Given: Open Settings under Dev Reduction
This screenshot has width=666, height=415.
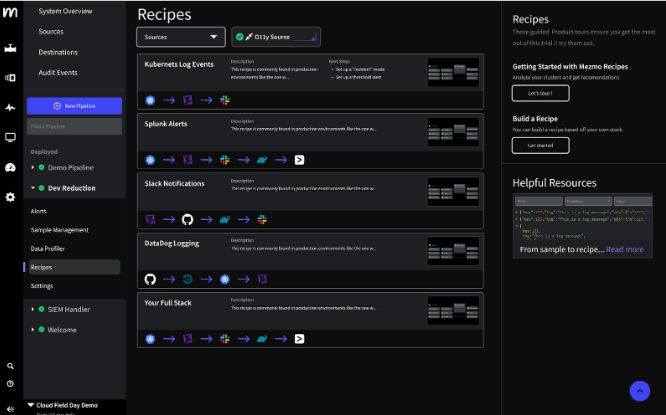Looking at the screenshot, I should tap(42, 286).
